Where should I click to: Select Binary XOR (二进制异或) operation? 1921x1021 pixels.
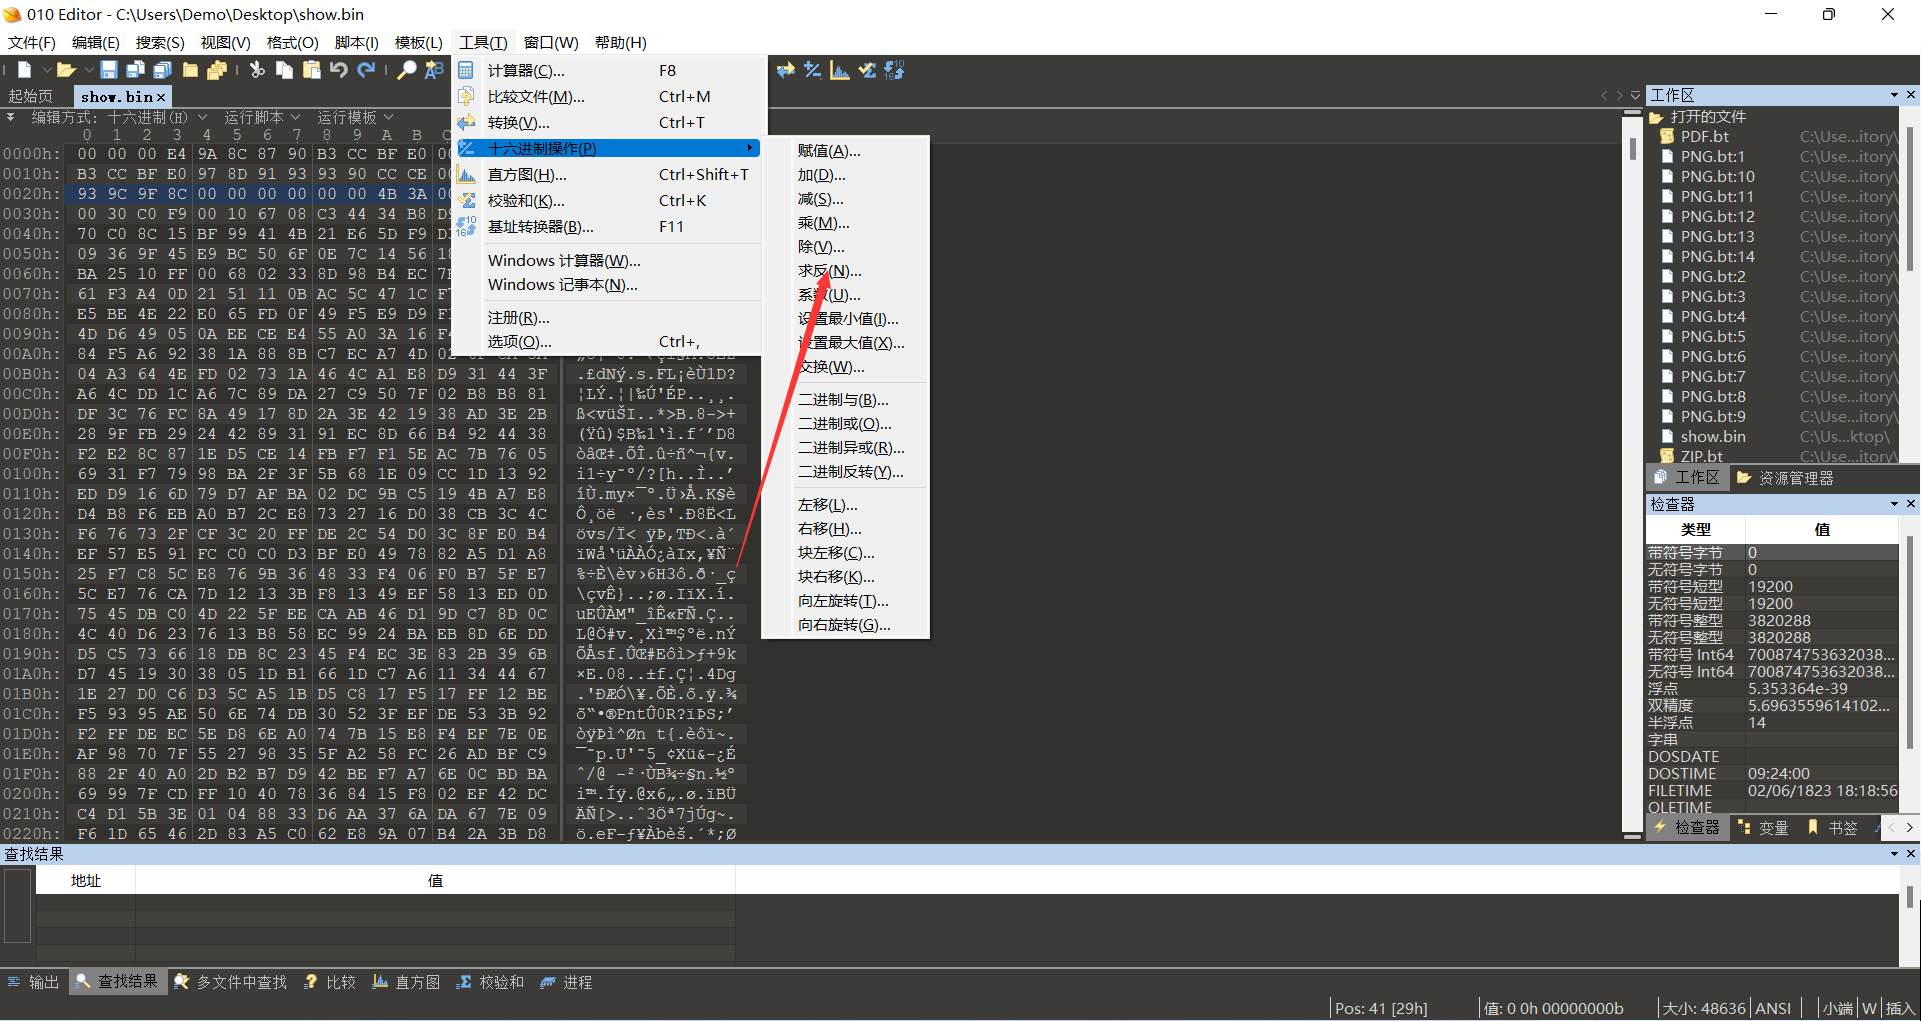tap(845, 448)
